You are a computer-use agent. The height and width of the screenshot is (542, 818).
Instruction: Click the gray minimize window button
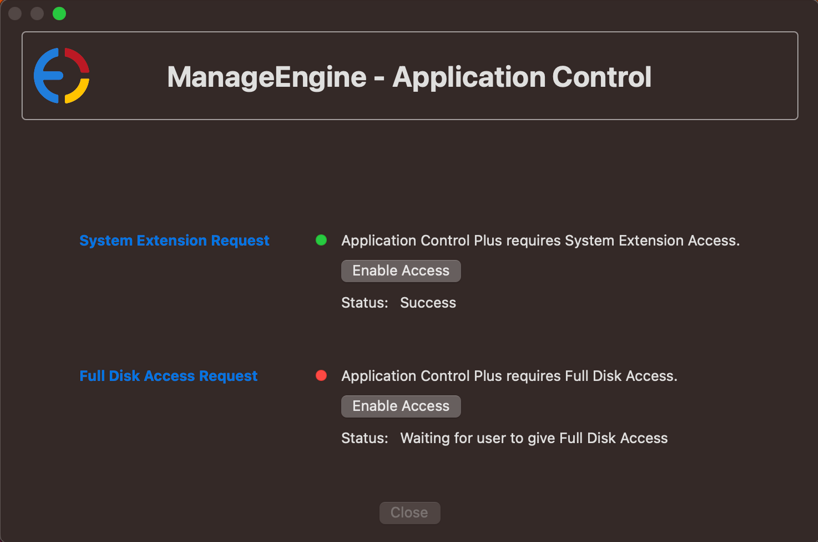(x=37, y=13)
